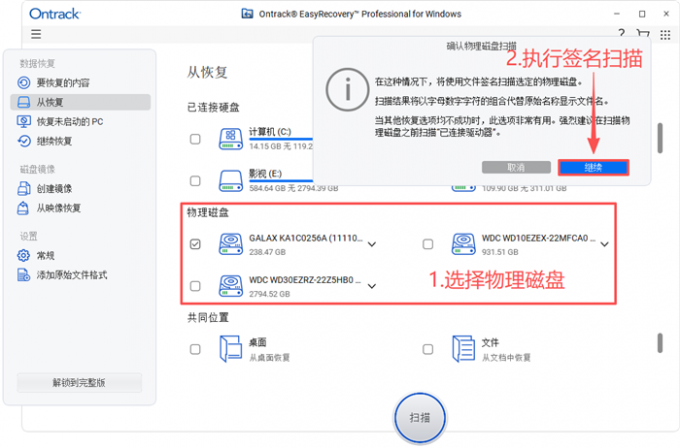Click the Ontrack logo
The height and width of the screenshot is (448, 680).
click(55, 14)
